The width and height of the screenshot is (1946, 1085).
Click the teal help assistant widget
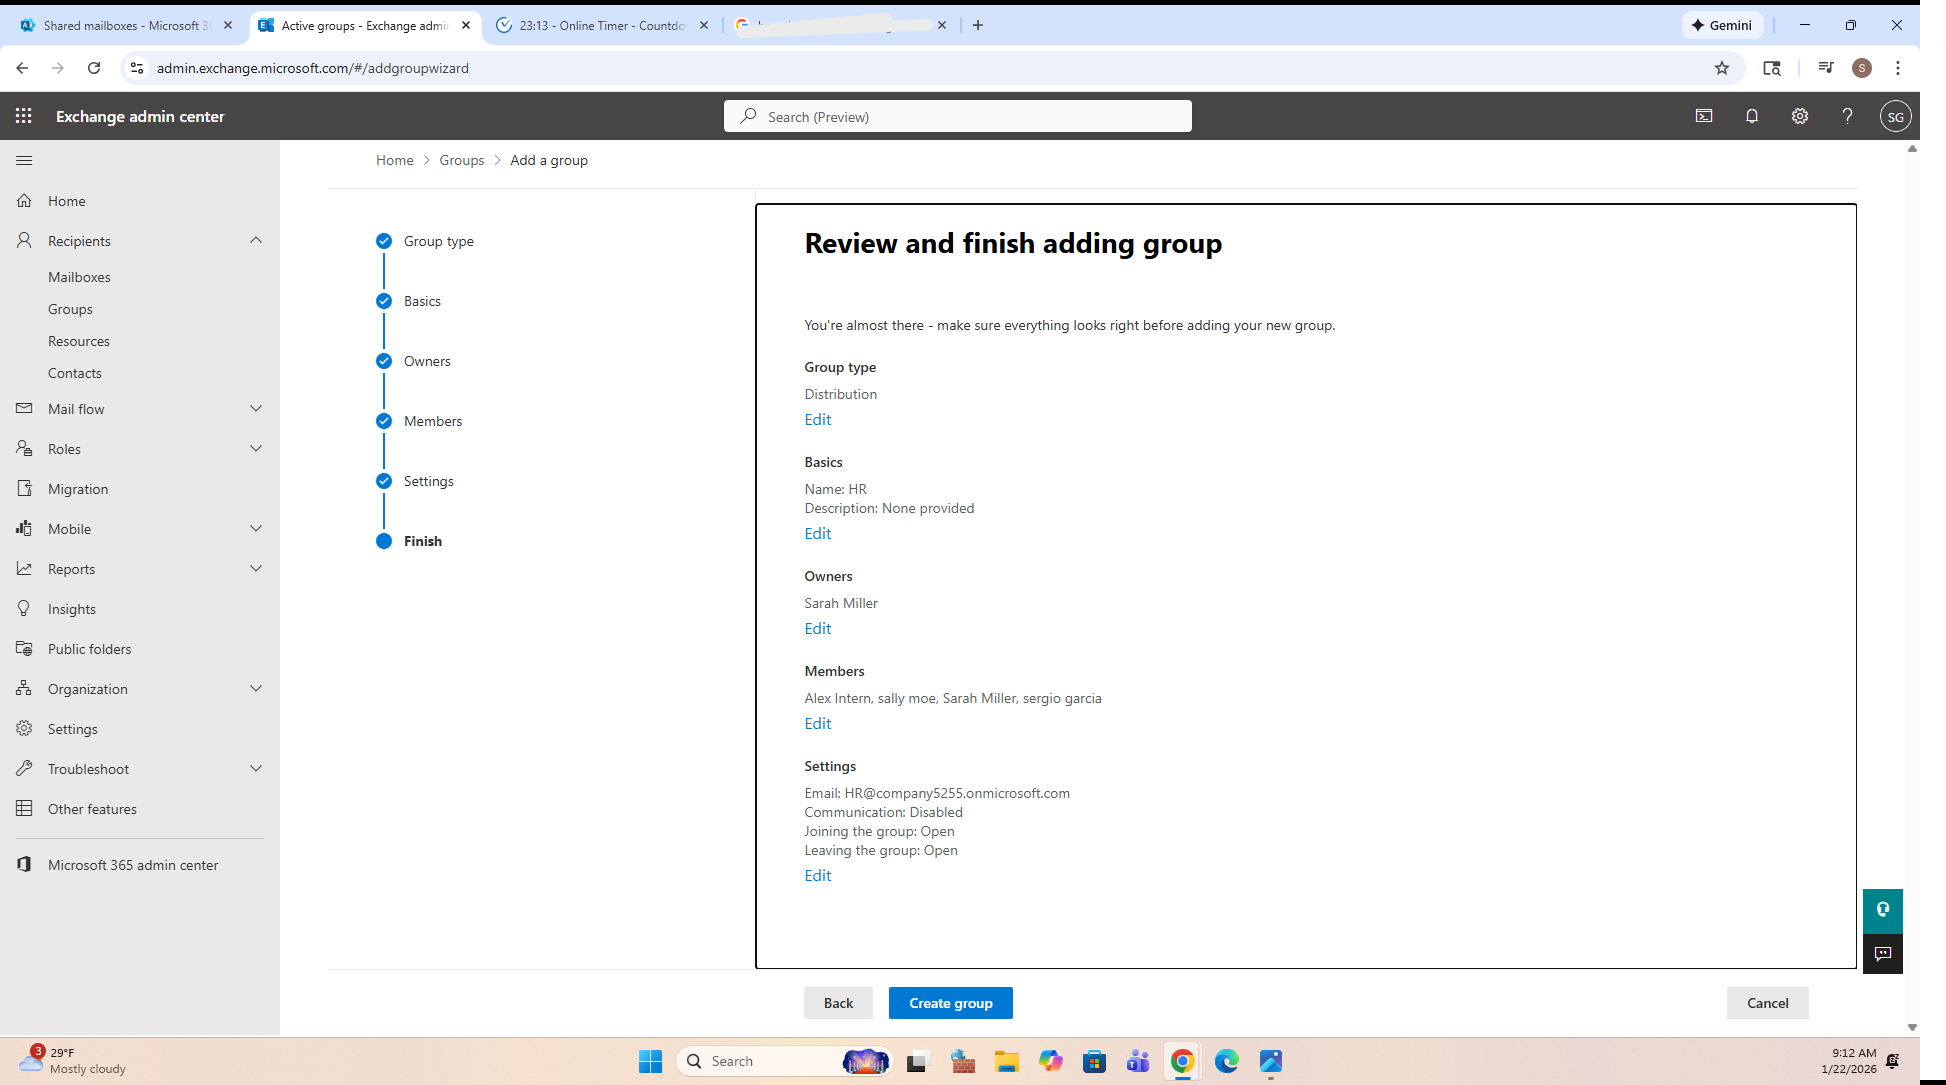click(x=1882, y=910)
